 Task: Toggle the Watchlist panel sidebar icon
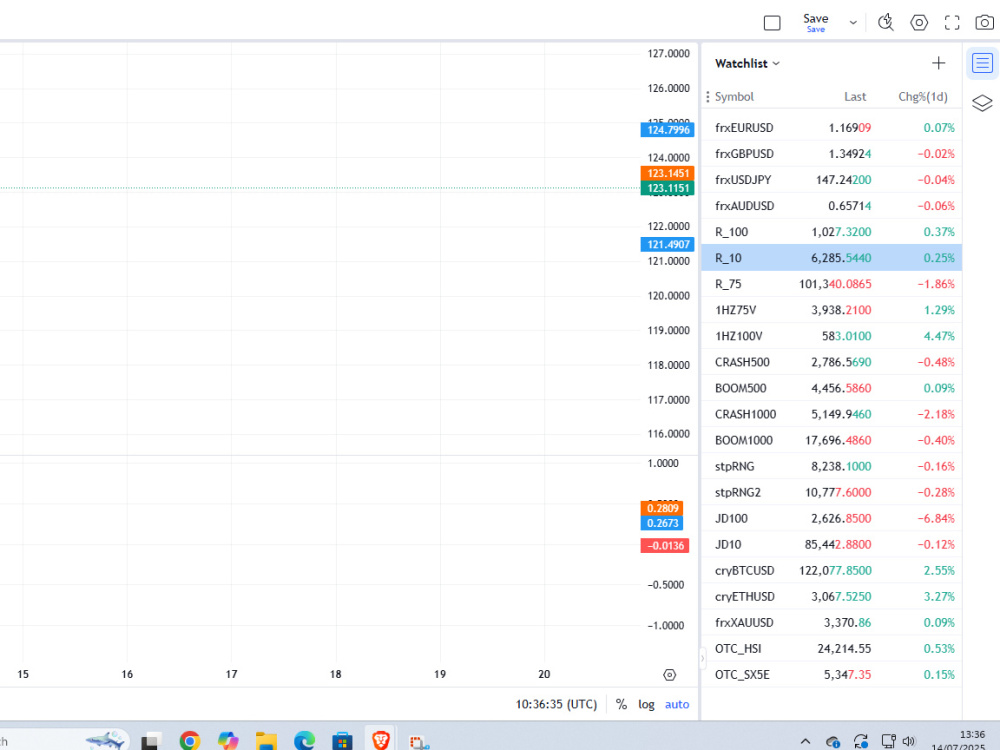tap(982, 63)
